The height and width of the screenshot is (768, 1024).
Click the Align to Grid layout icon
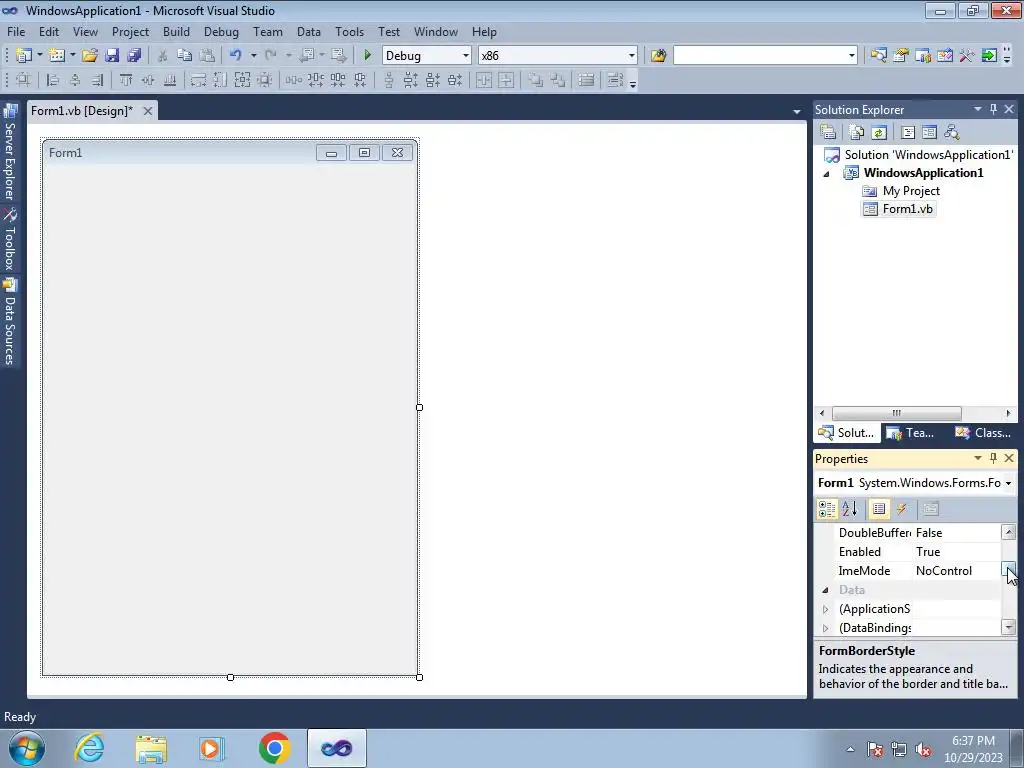pyautogui.click(x=23, y=80)
